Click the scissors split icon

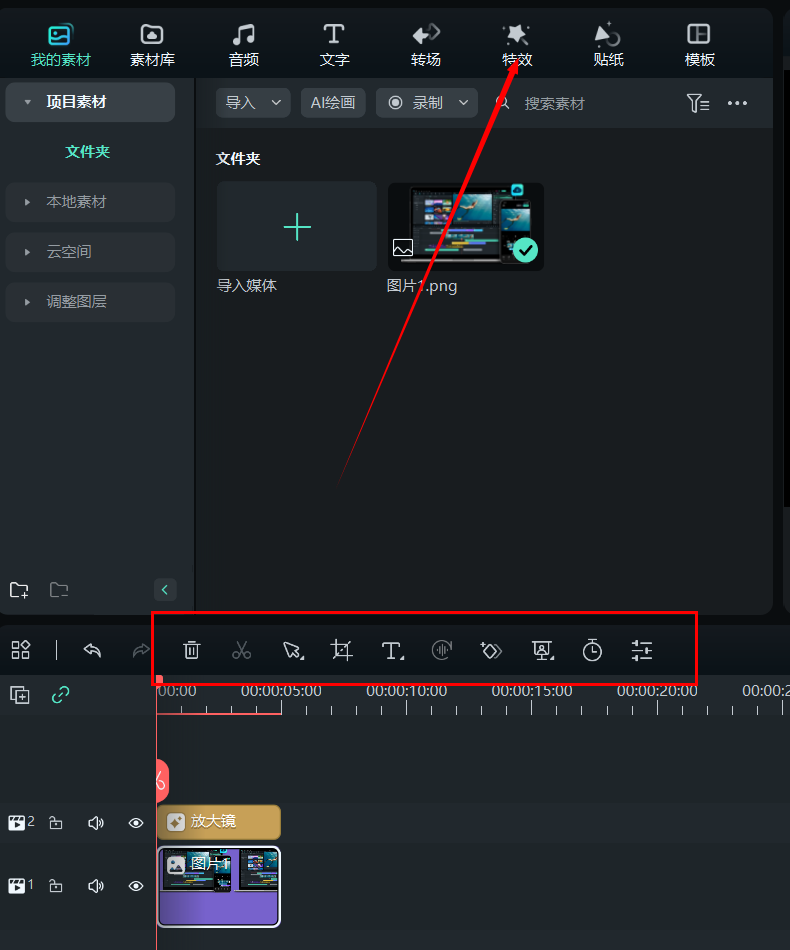(242, 651)
